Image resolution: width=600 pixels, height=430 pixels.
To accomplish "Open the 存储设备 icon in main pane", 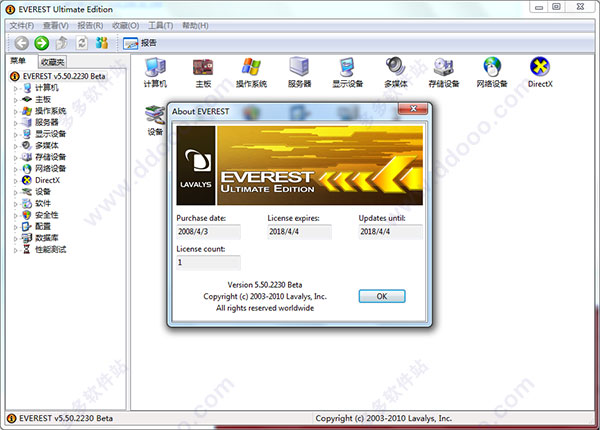I will [x=444, y=72].
